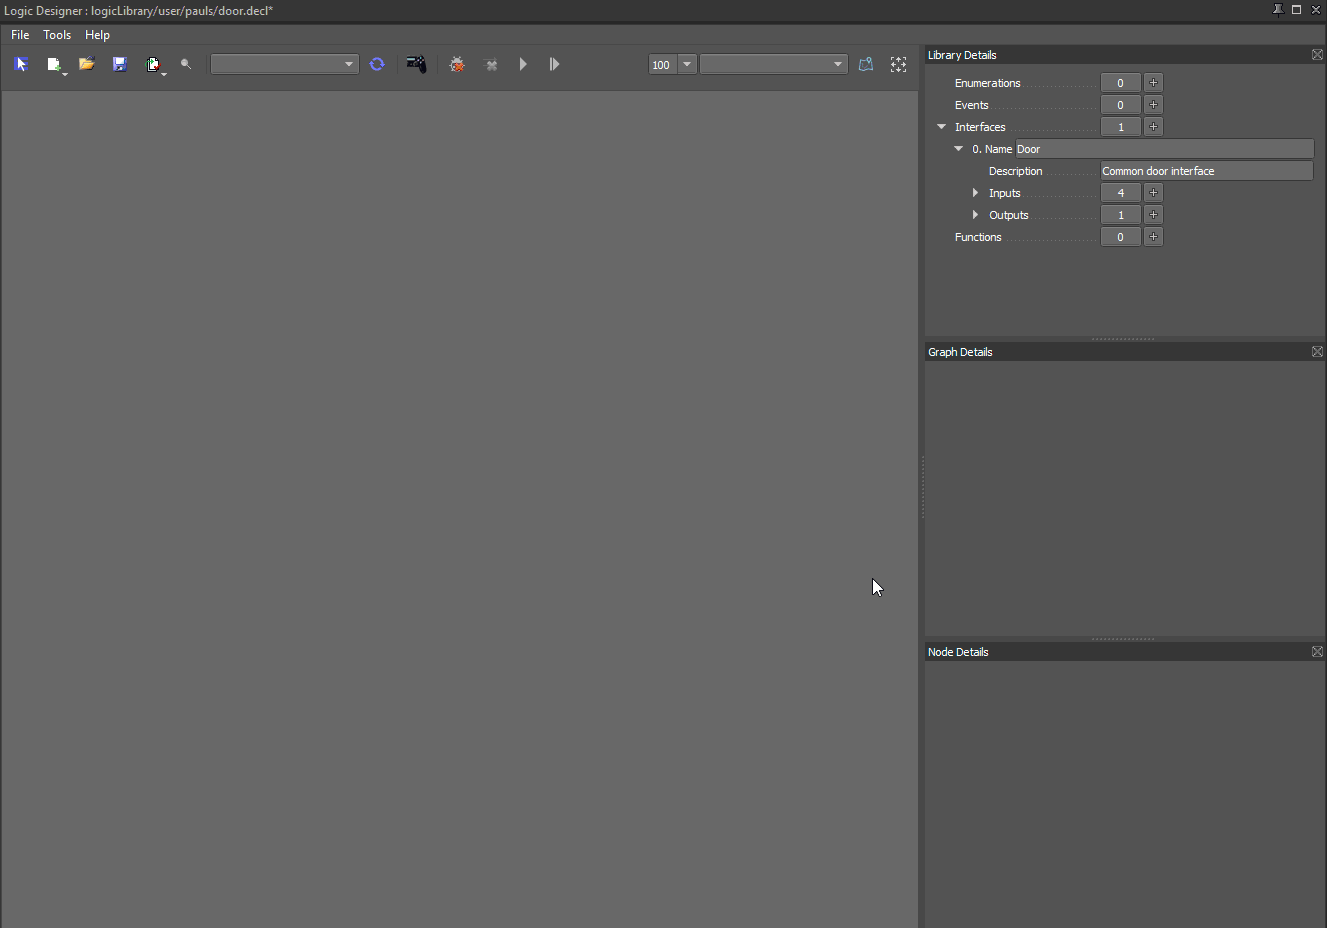The image size is (1327, 928).
Task: Click the step forward button
Action: [x=555, y=64]
